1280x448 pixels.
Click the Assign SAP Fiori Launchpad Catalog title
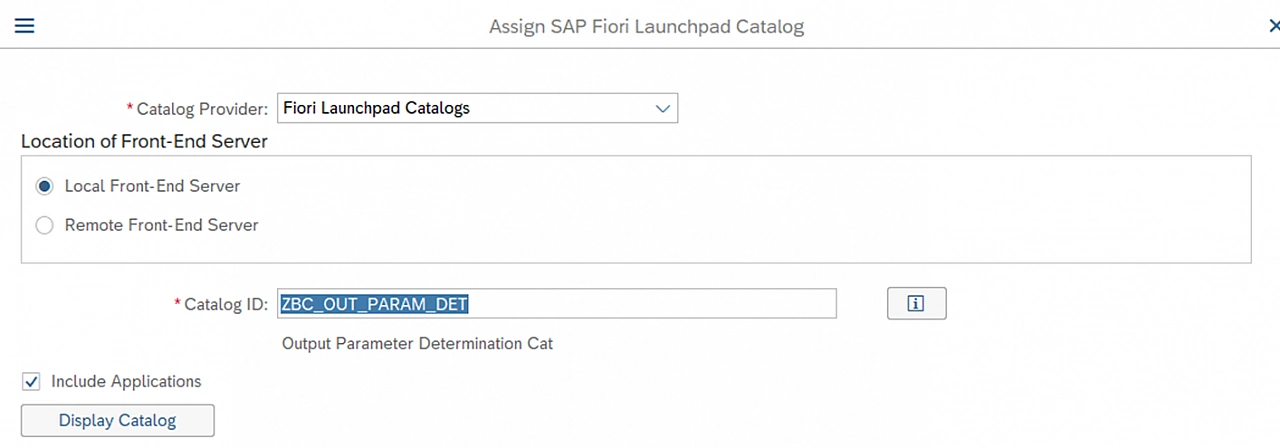click(x=646, y=27)
